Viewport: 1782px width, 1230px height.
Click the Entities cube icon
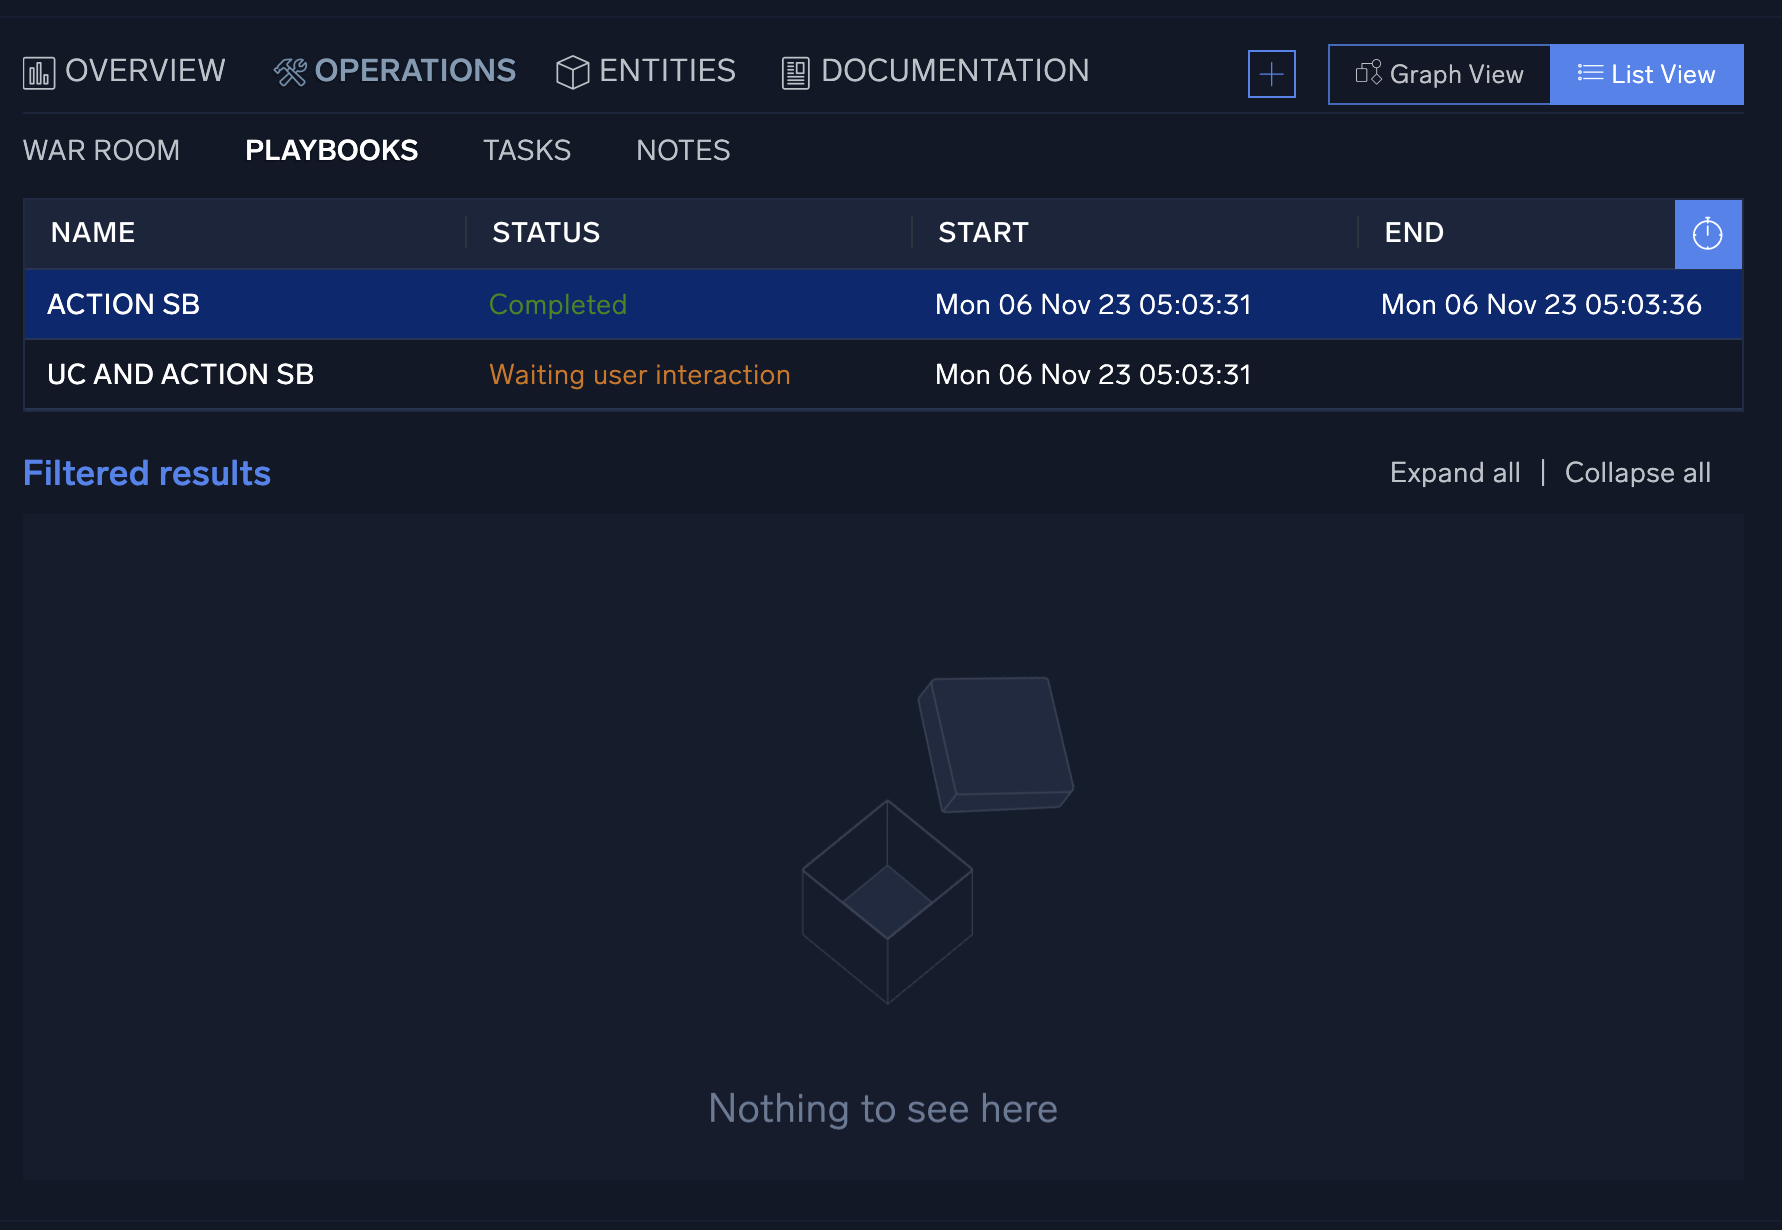click(x=571, y=71)
